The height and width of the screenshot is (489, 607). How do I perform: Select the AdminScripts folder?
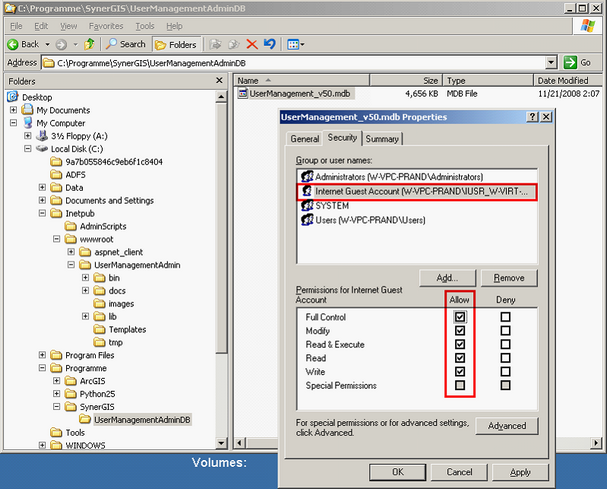pos(96,226)
